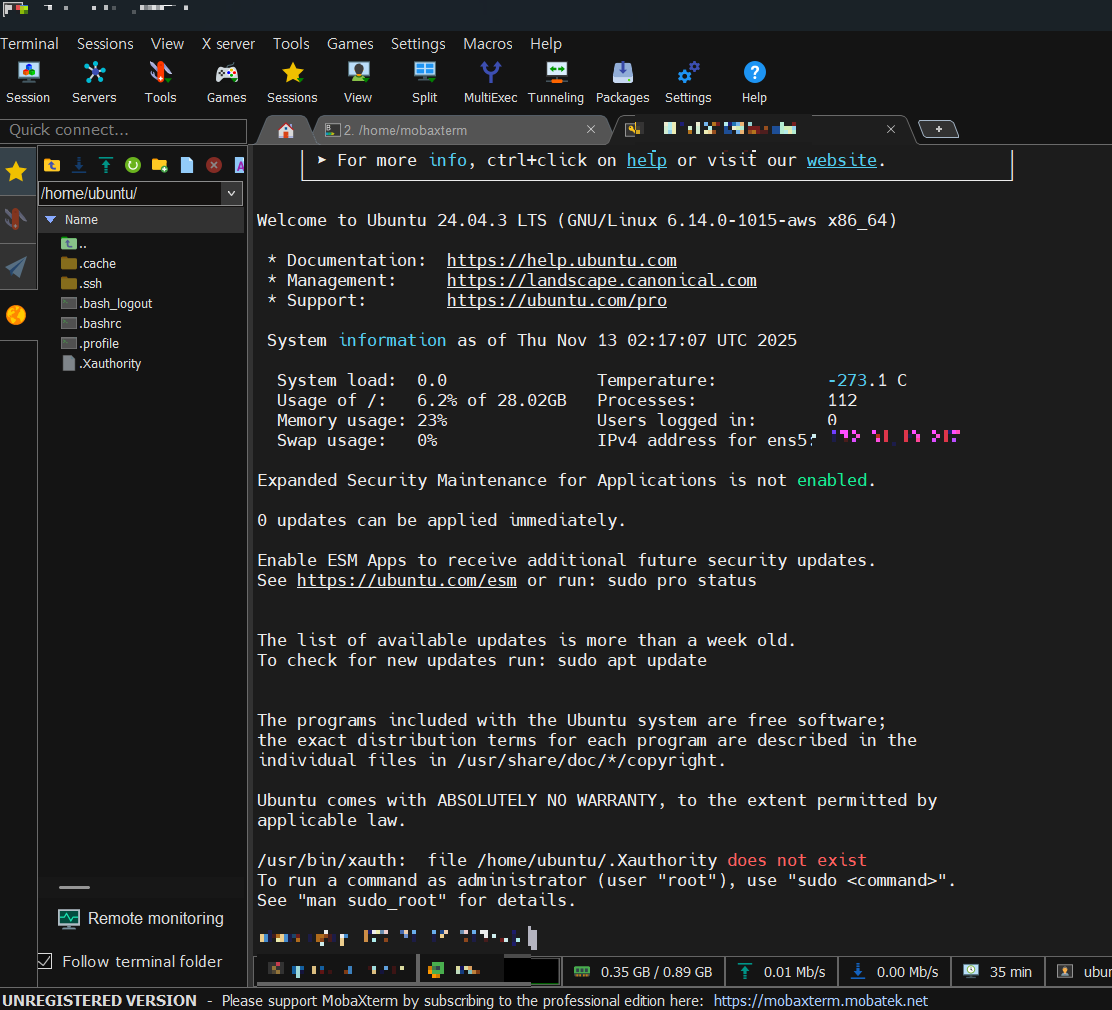Open the Macros menu

[488, 44]
